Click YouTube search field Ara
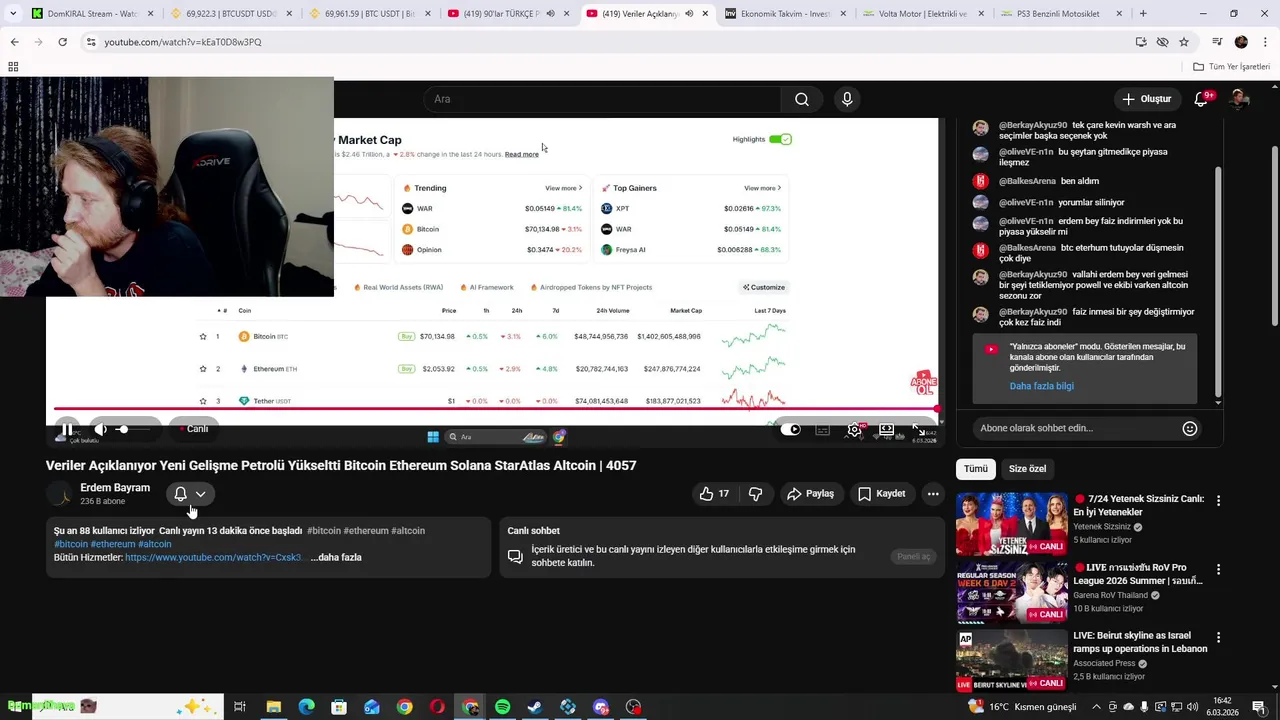Image resolution: width=1280 pixels, height=720 pixels. pos(603,99)
